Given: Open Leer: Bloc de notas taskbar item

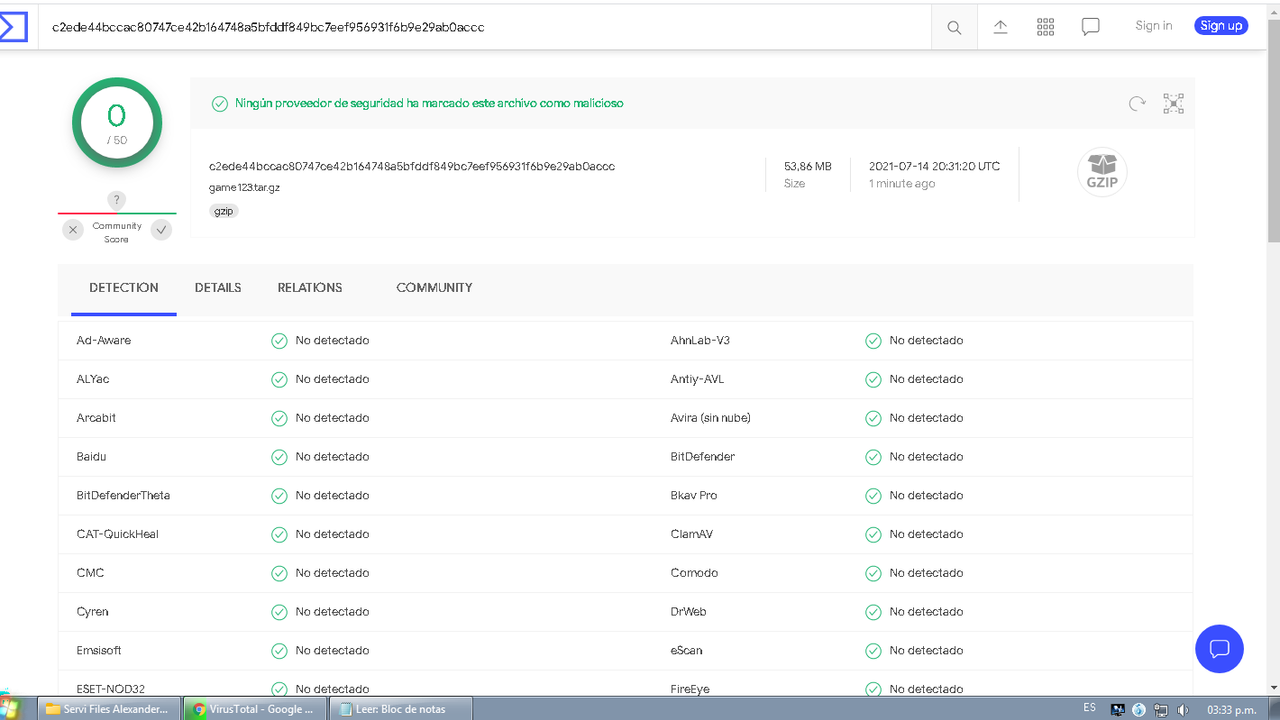Looking at the screenshot, I should click(x=401, y=709).
